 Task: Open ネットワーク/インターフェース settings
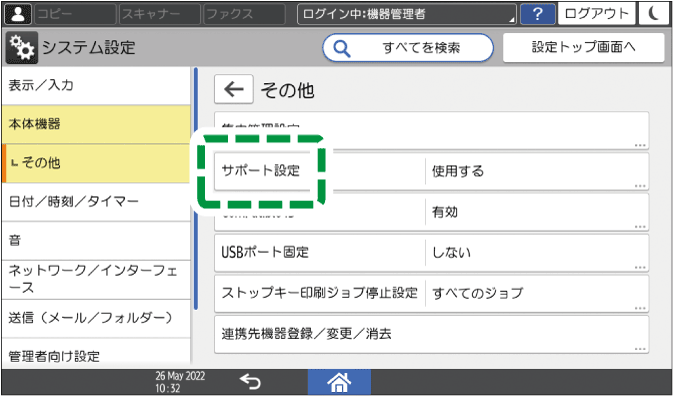tap(96, 280)
